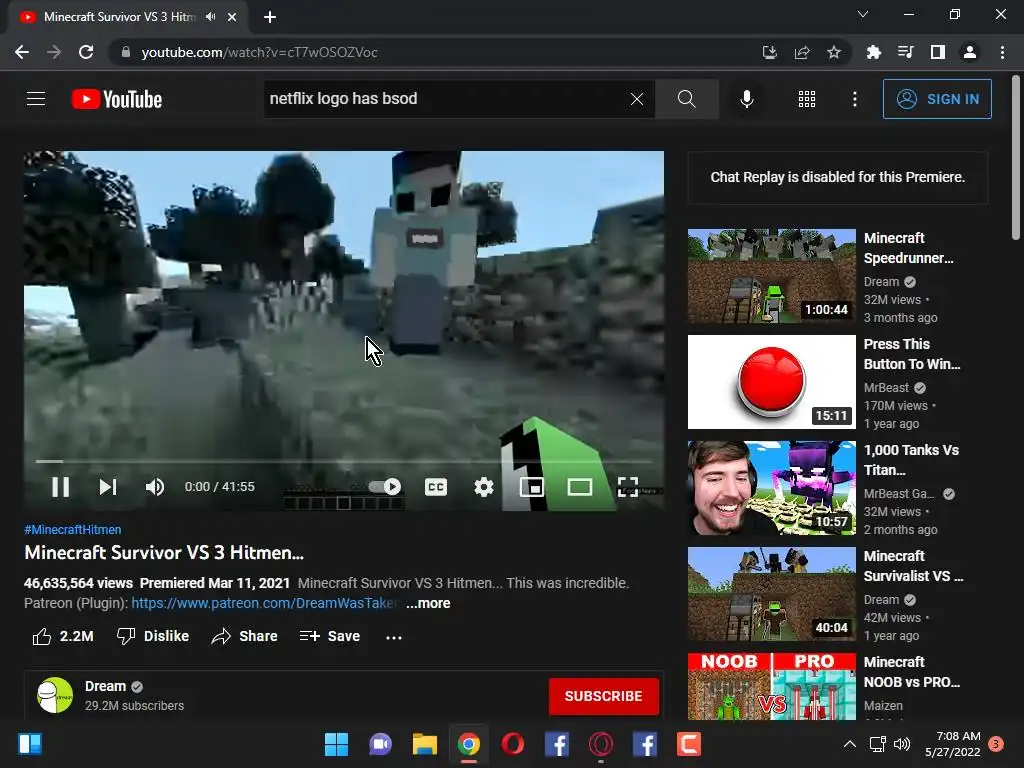Enter fullscreen mode
Viewport: 1024px width, 768px height.
click(x=628, y=487)
